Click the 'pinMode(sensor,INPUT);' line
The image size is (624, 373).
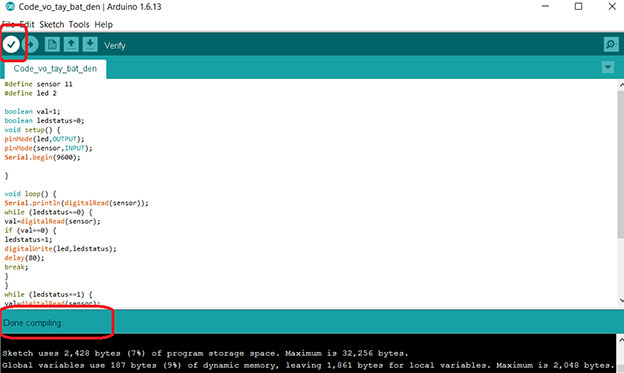pos(49,148)
